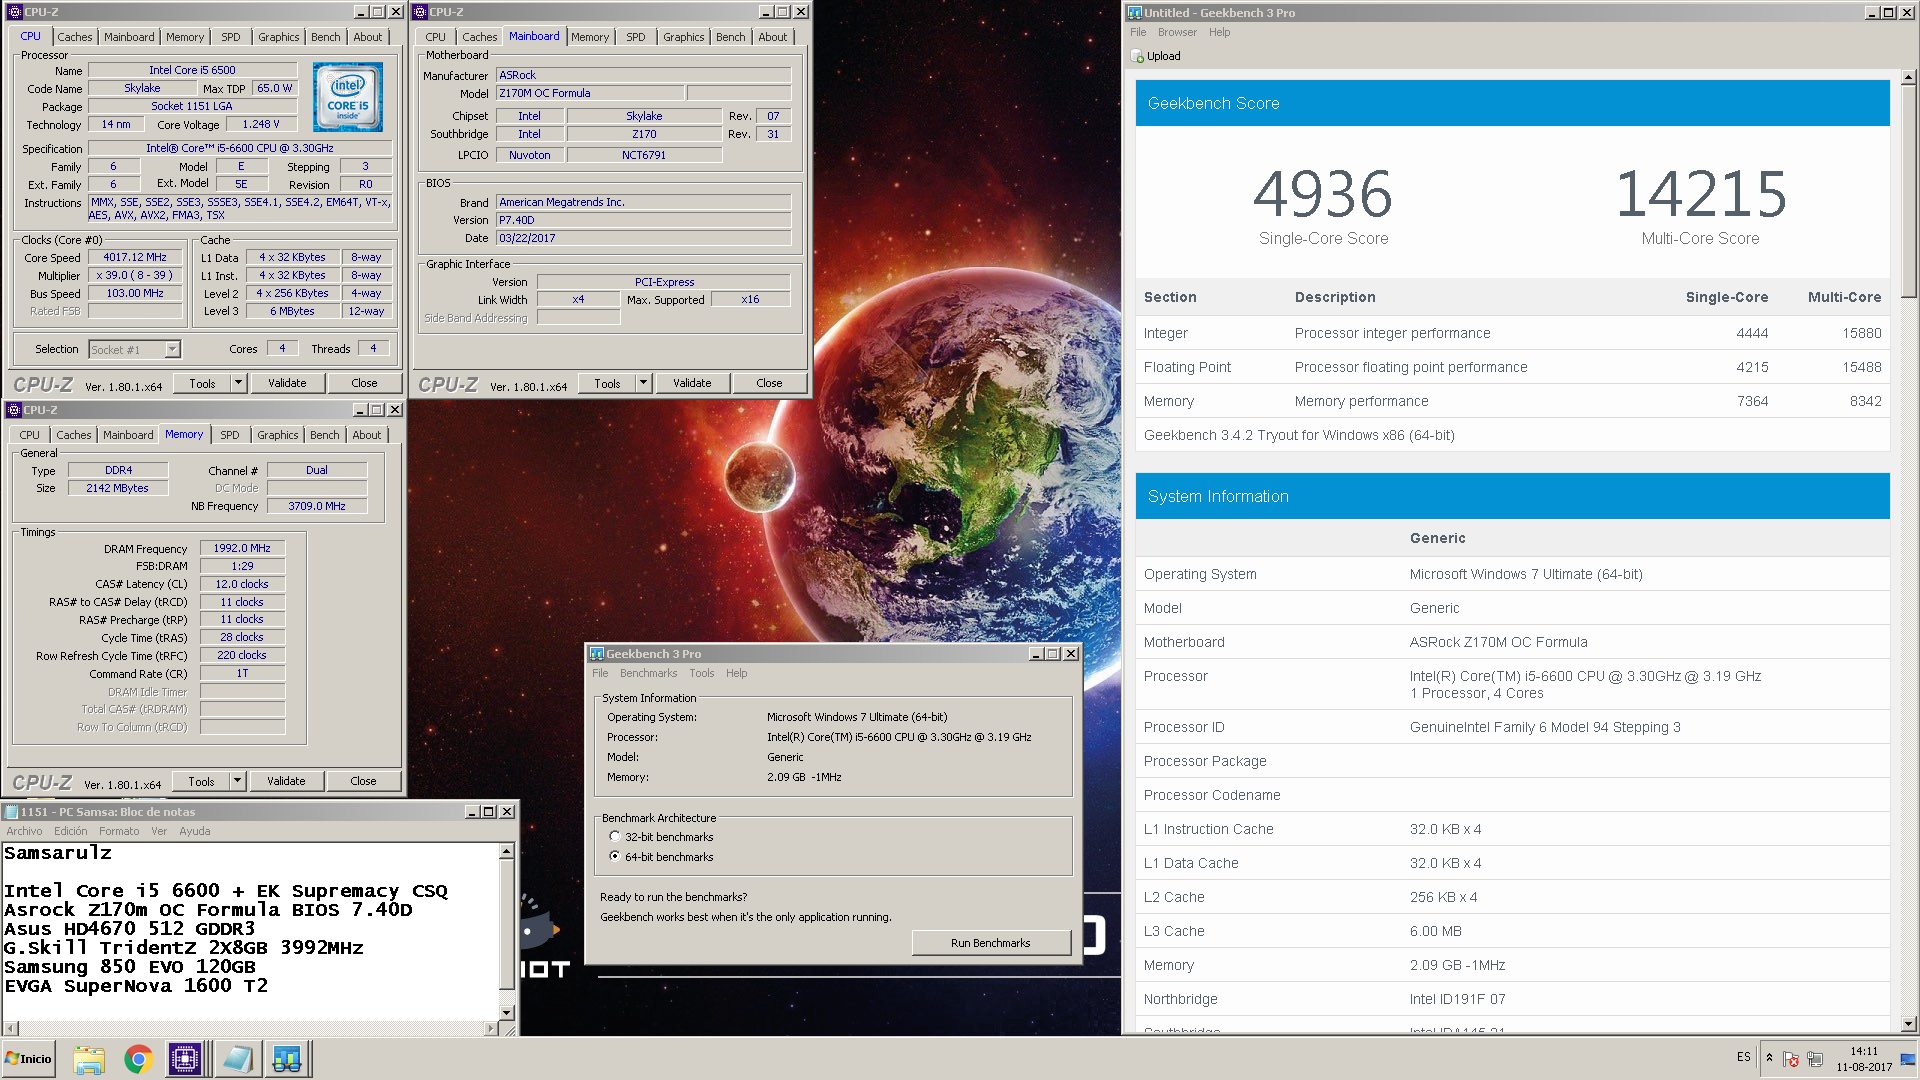Click the title bar icon of the CPU-Z Mainboard window
The width and height of the screenshot is (1920, 1080).
point(420,12)
